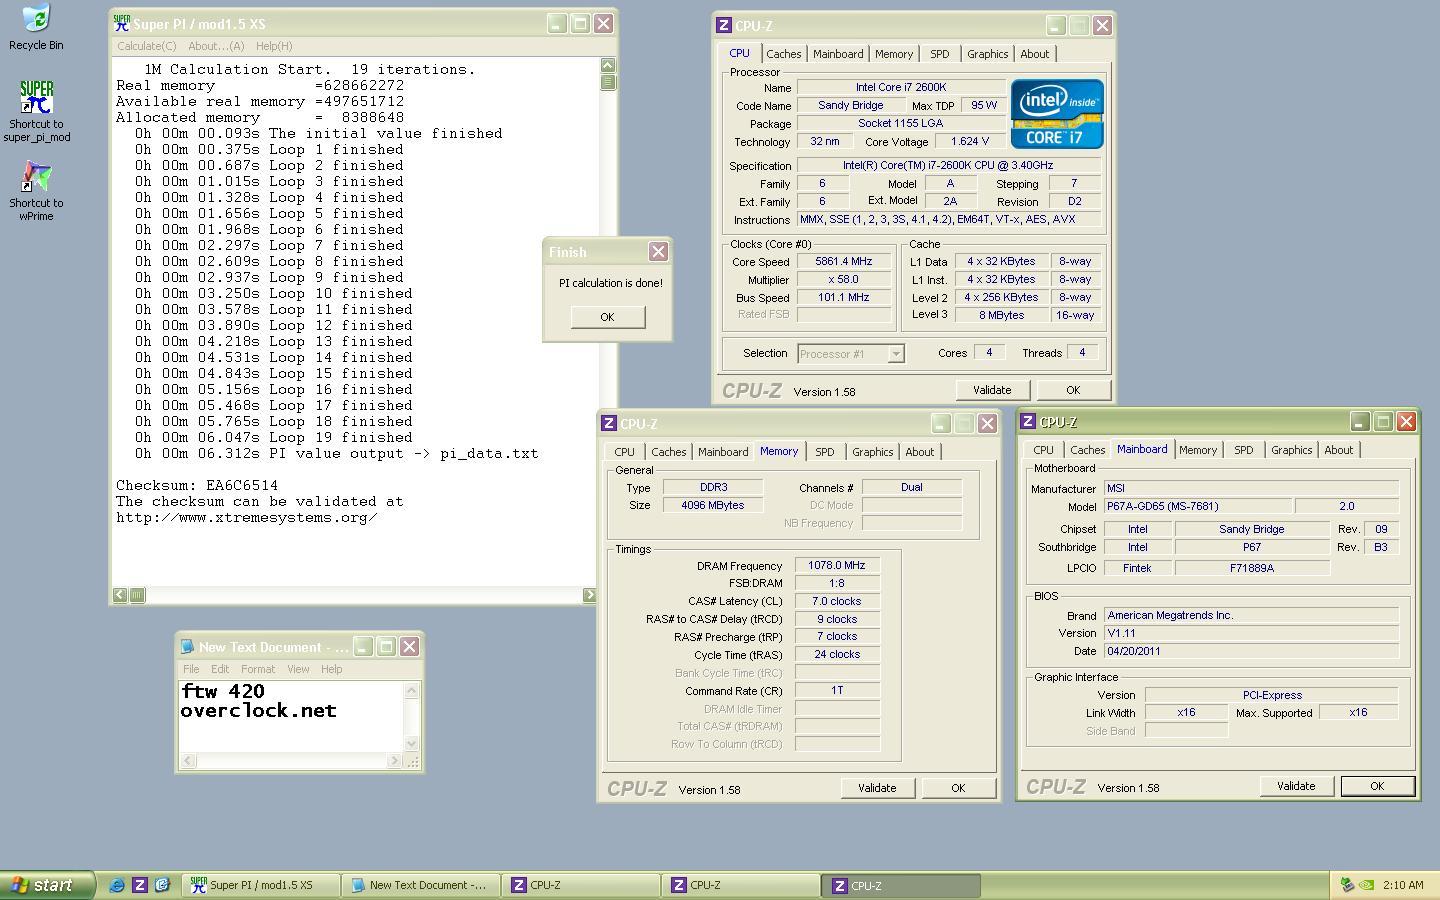Open Caches tab in the top CPU-Z window
Viewport: 1440px width, 900px height.
tap(784, 54)
